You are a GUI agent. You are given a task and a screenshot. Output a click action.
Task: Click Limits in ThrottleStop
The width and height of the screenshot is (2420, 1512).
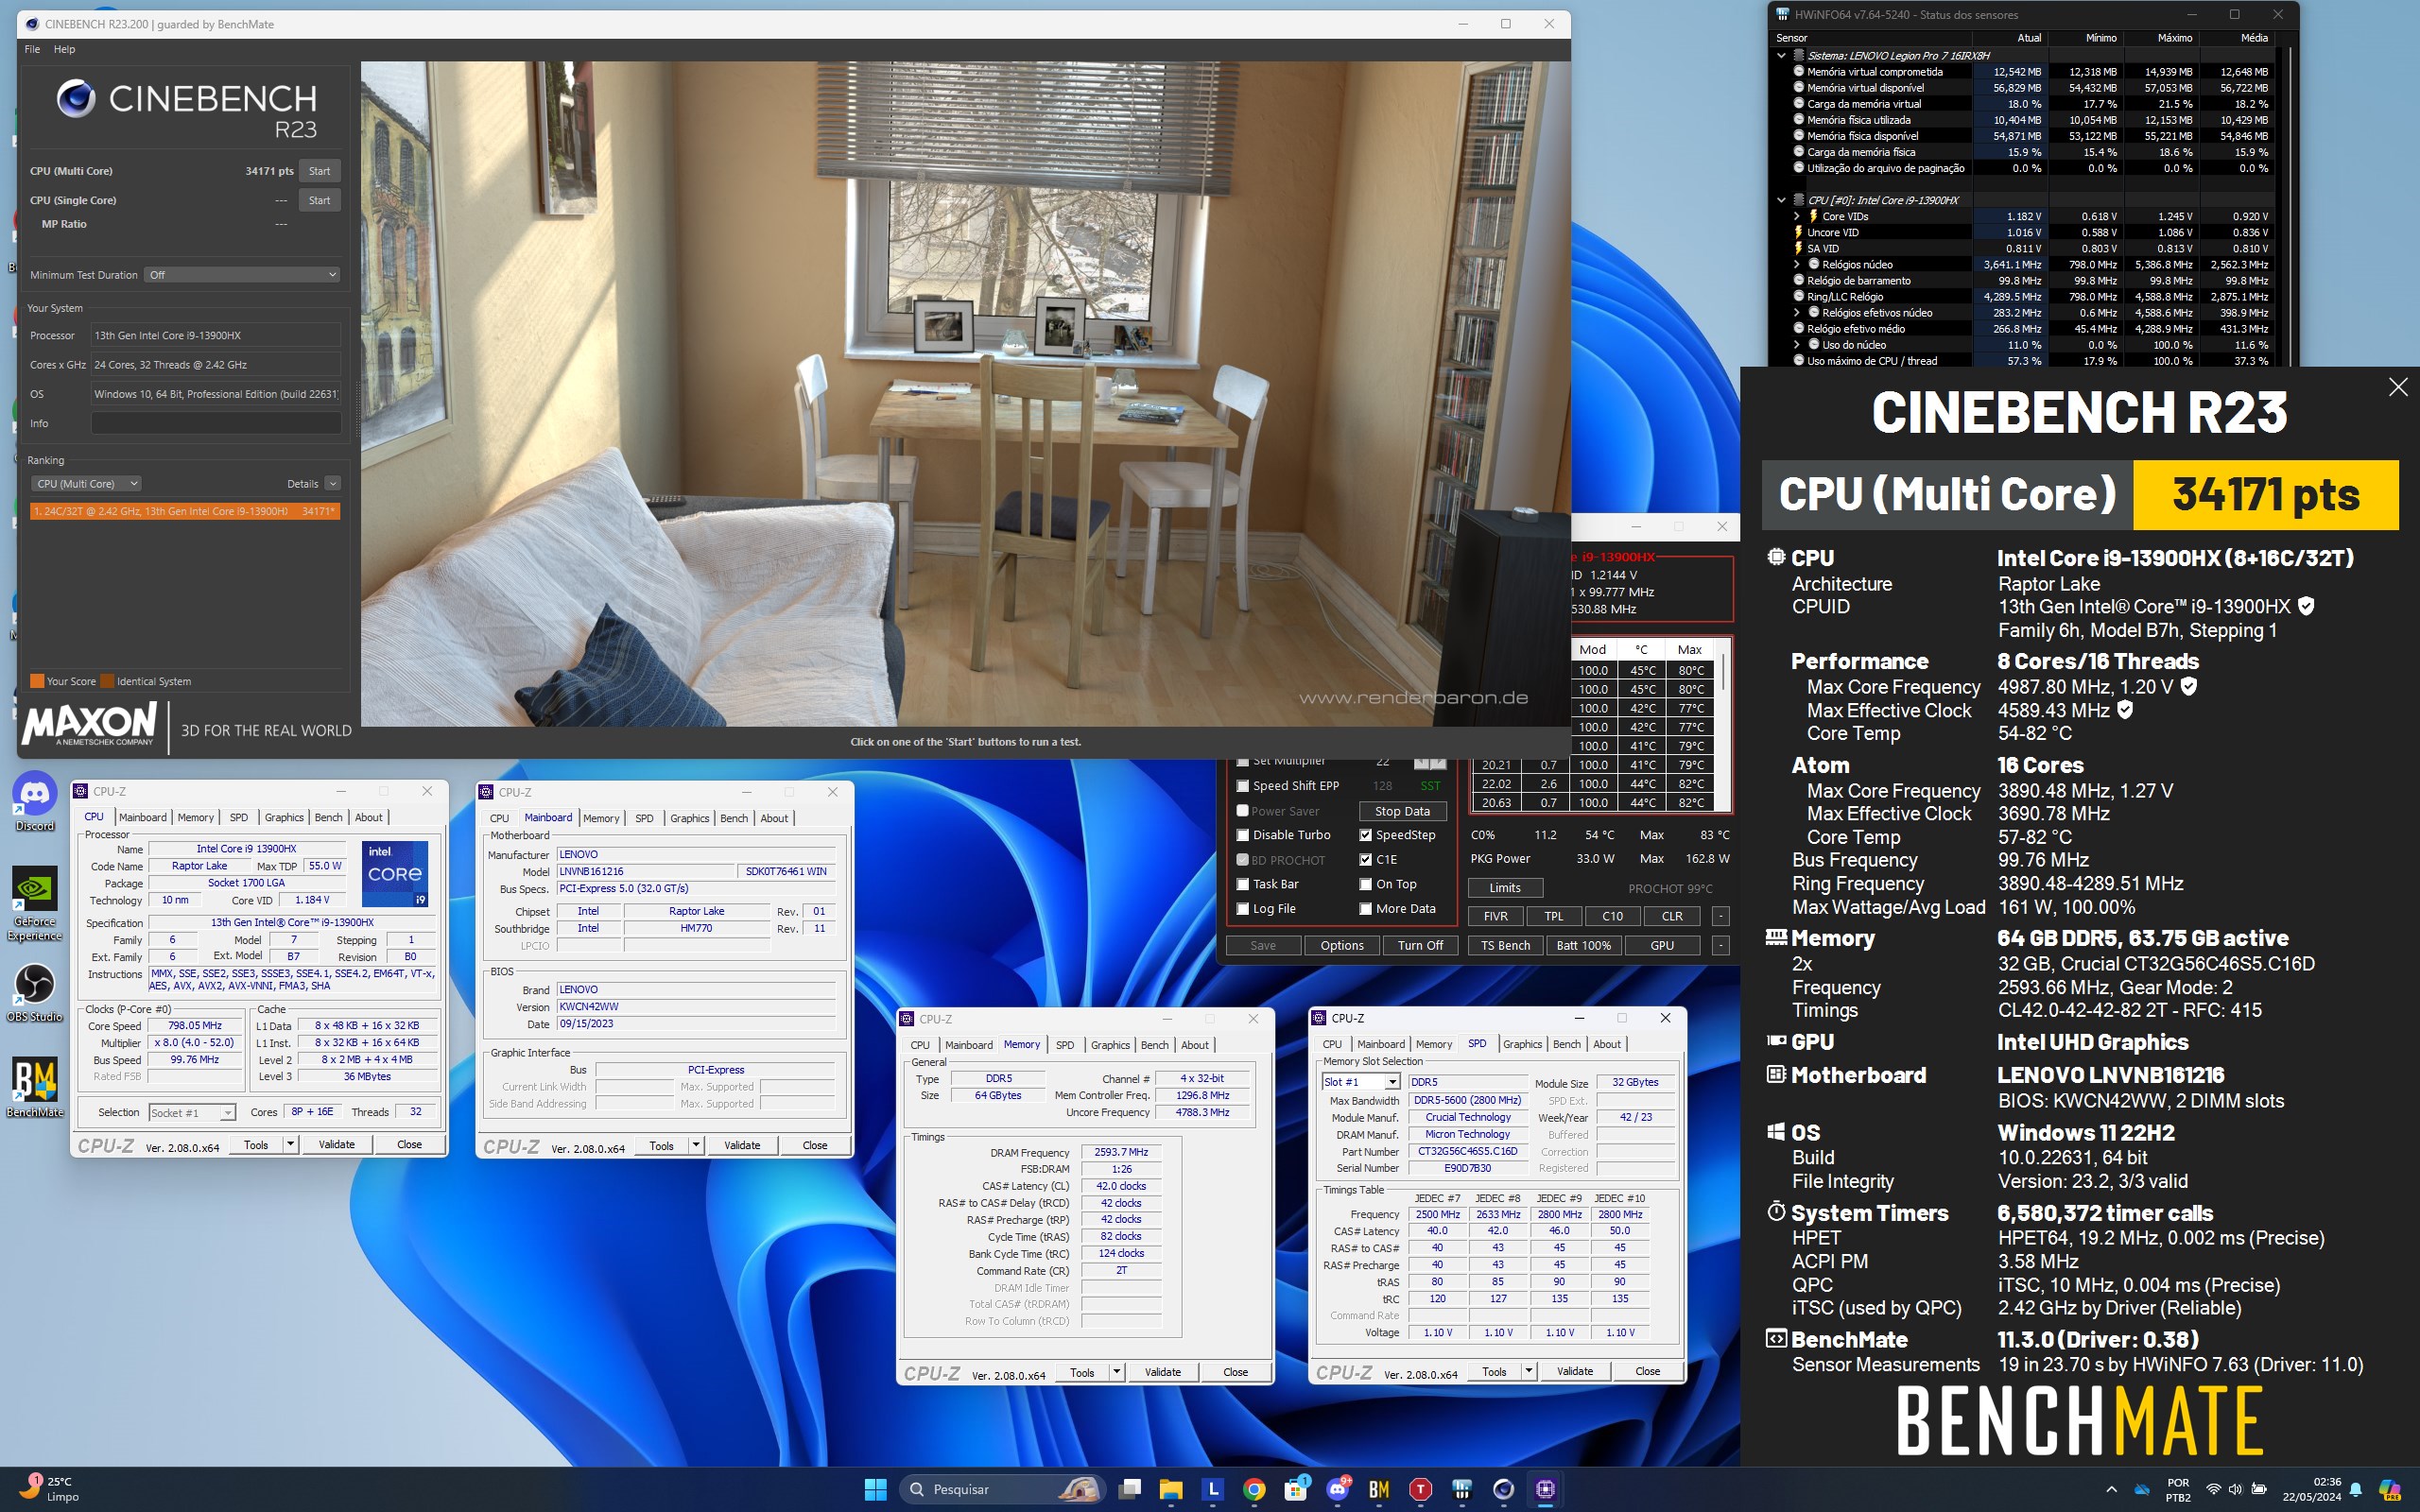coord(1505,888)
